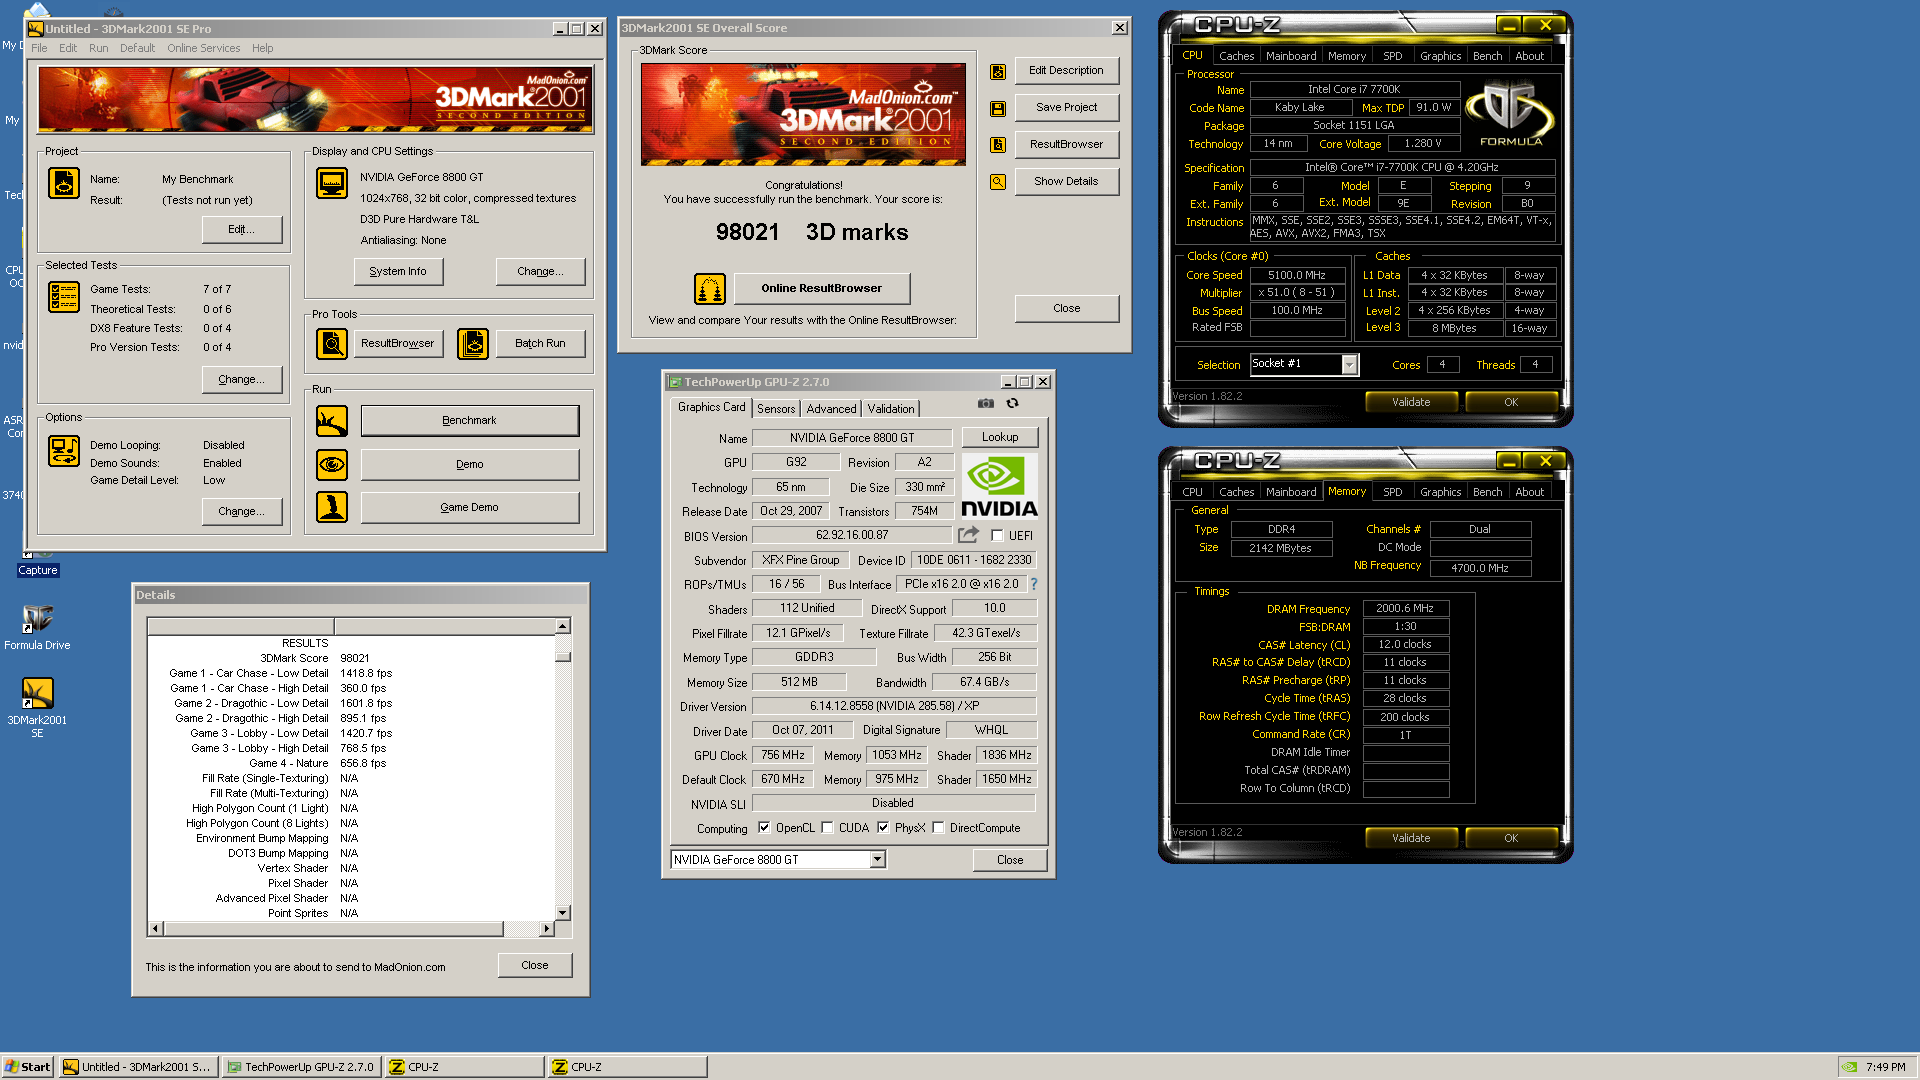Toggle the OpenCL checkbox
The width and height of the screenshot is (1920, 1080).
click(x=764, y=828)
